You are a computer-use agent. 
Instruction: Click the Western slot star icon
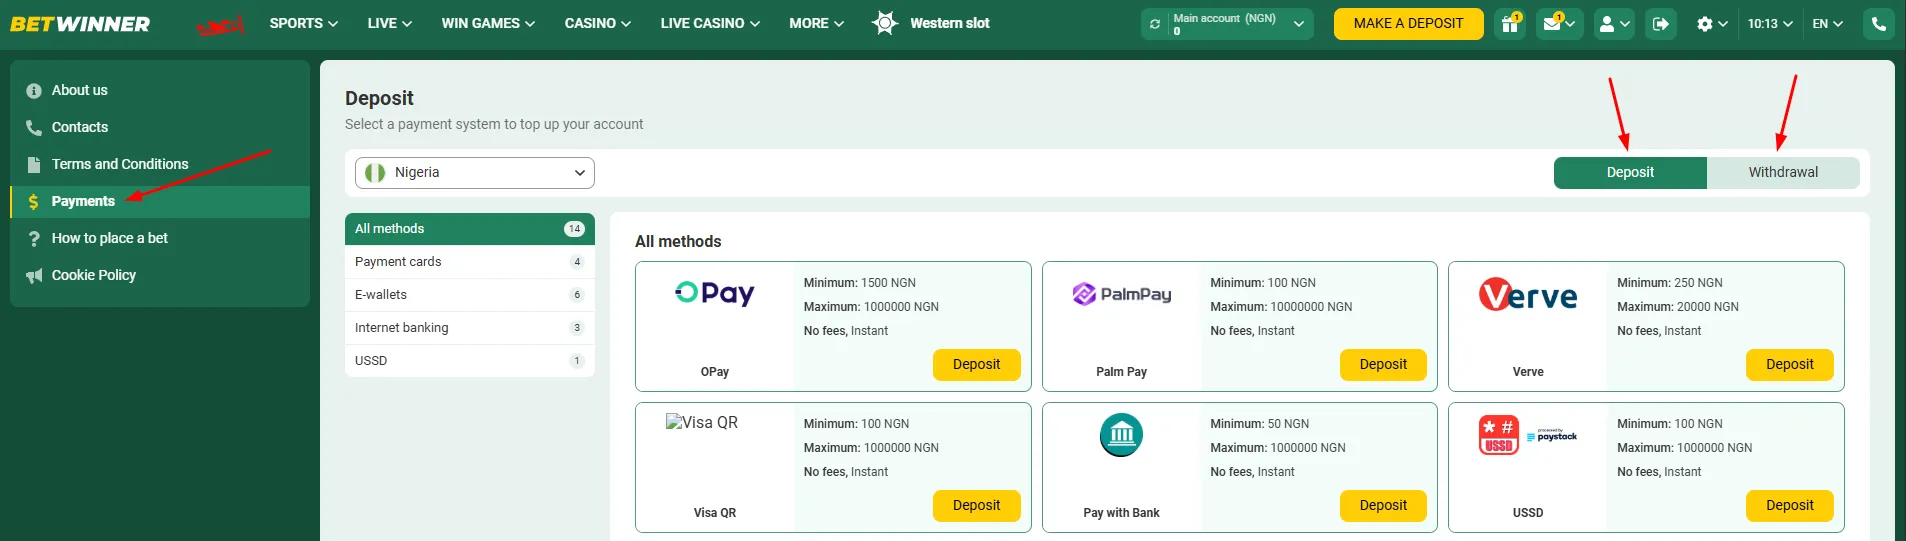click(885, 23)
